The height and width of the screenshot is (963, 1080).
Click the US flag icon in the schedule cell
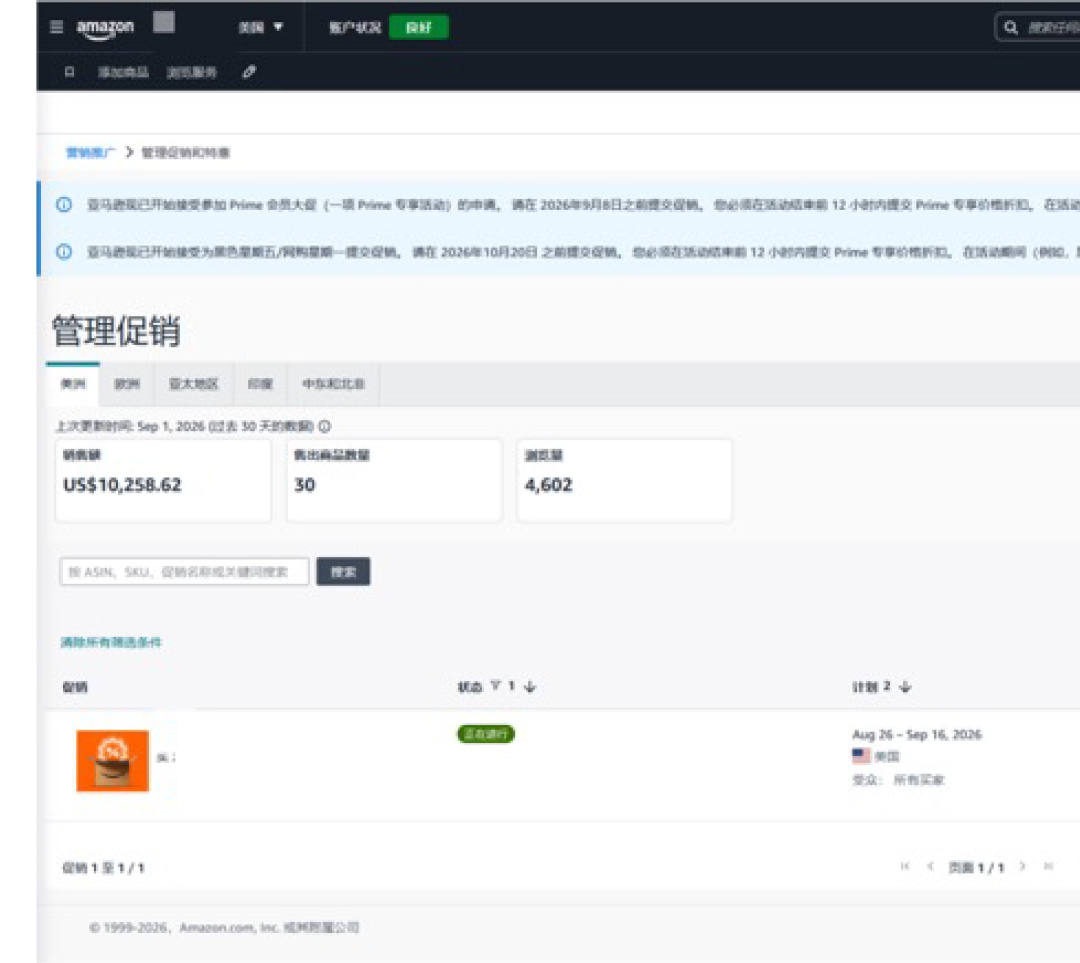click(x=861, y=756)
